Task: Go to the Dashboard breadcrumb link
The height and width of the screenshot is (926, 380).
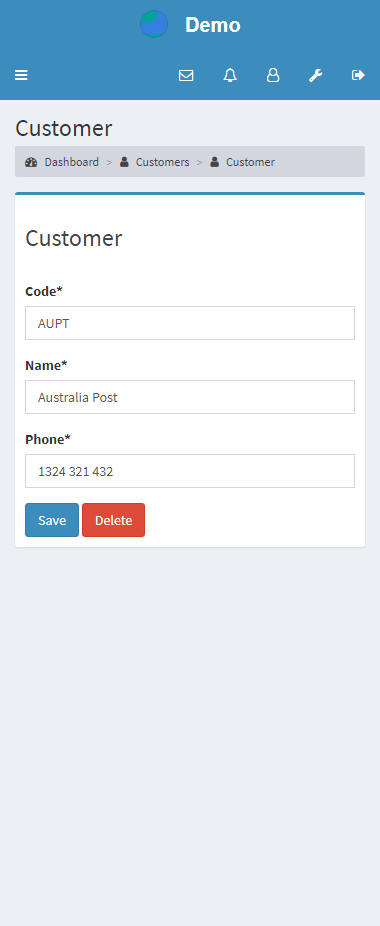Action: point(72,162)
